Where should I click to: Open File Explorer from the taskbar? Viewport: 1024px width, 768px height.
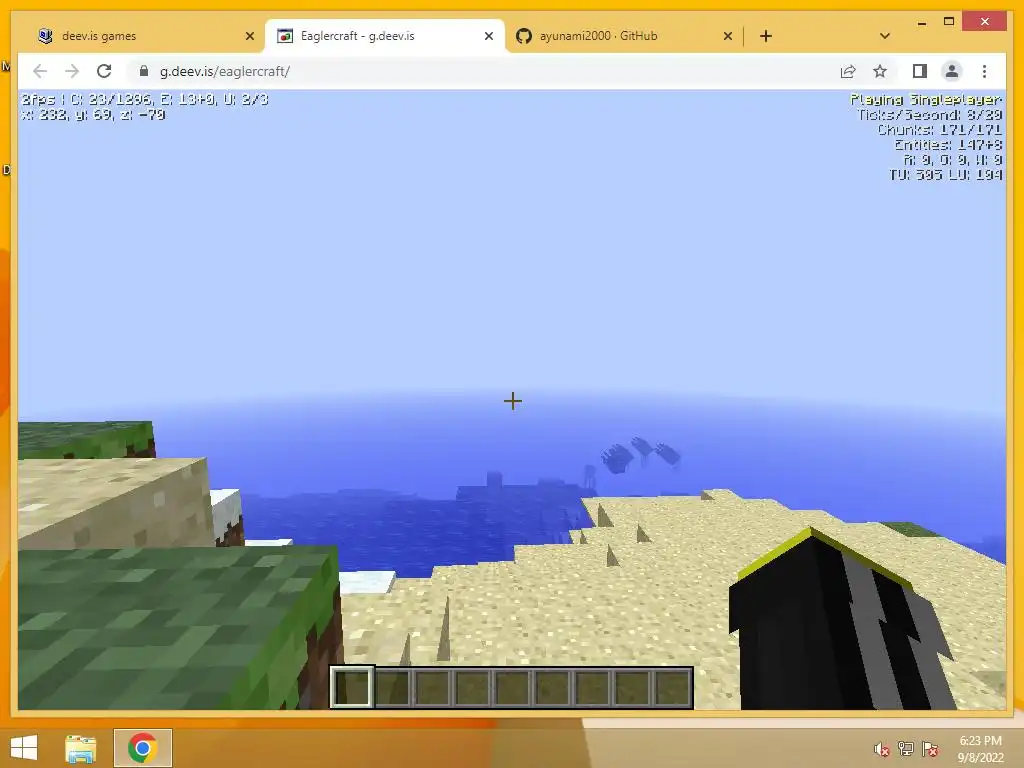pyautogui.click(x=81, y=748)
